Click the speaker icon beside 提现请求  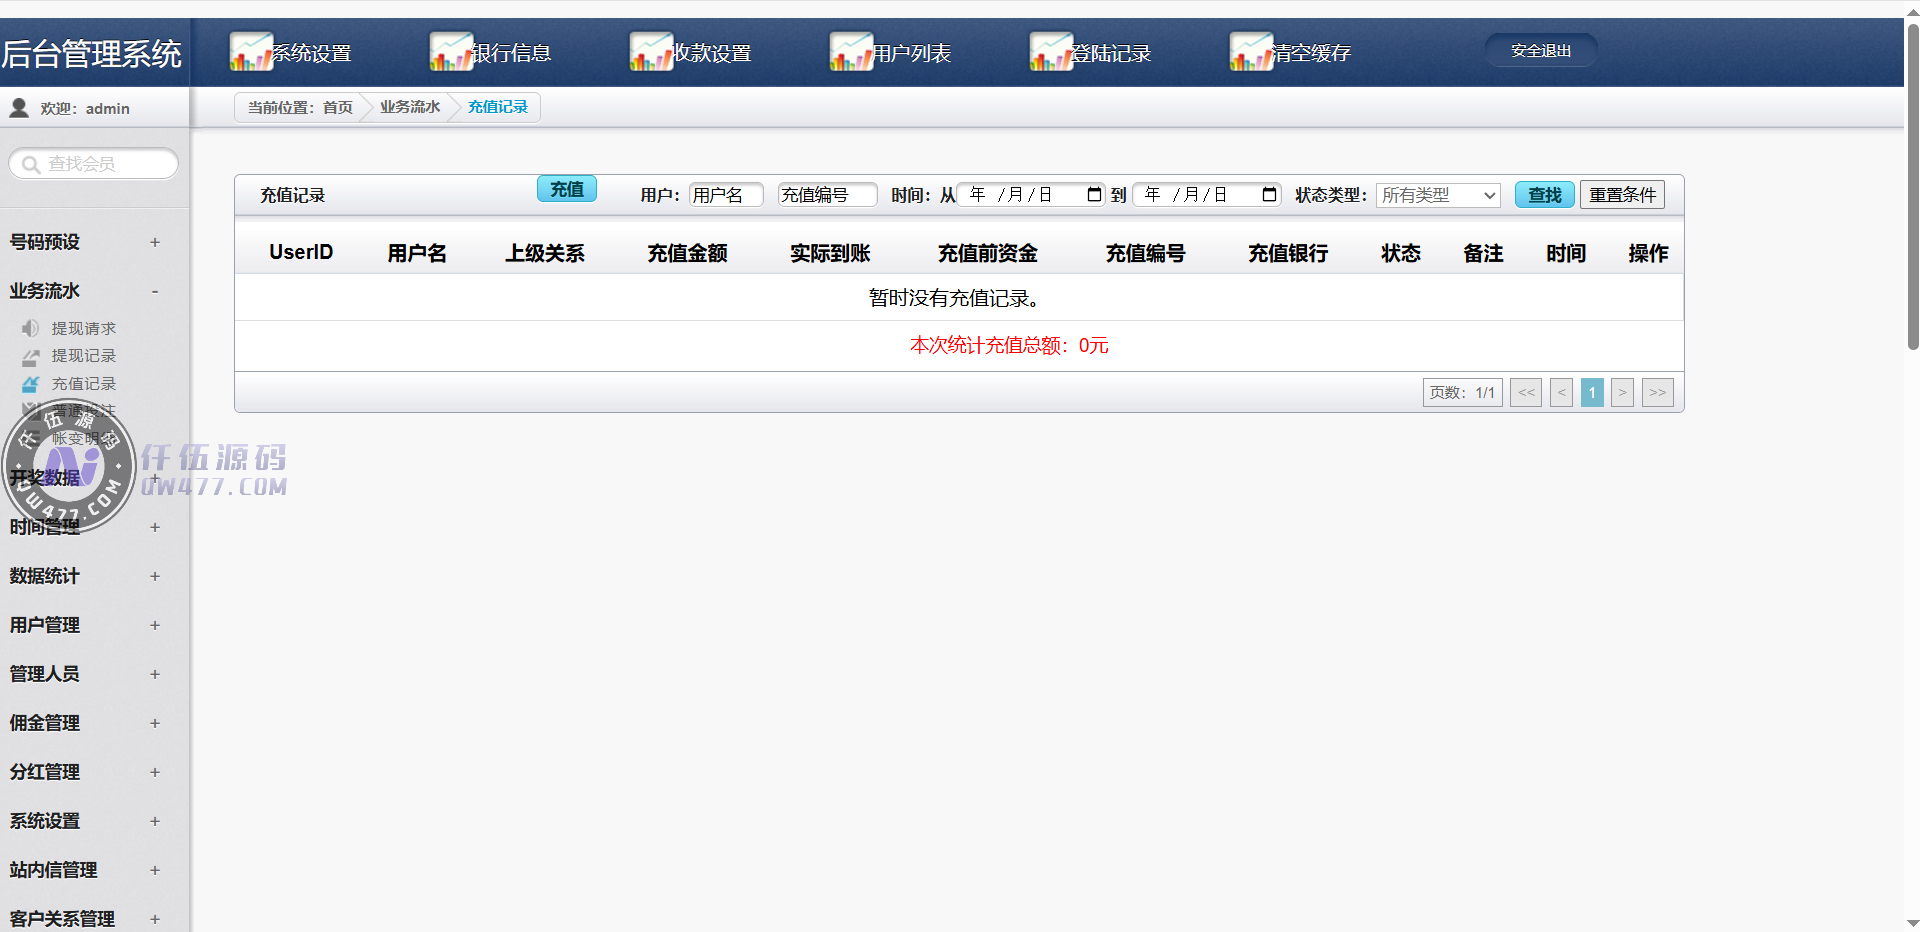(31, 328)
